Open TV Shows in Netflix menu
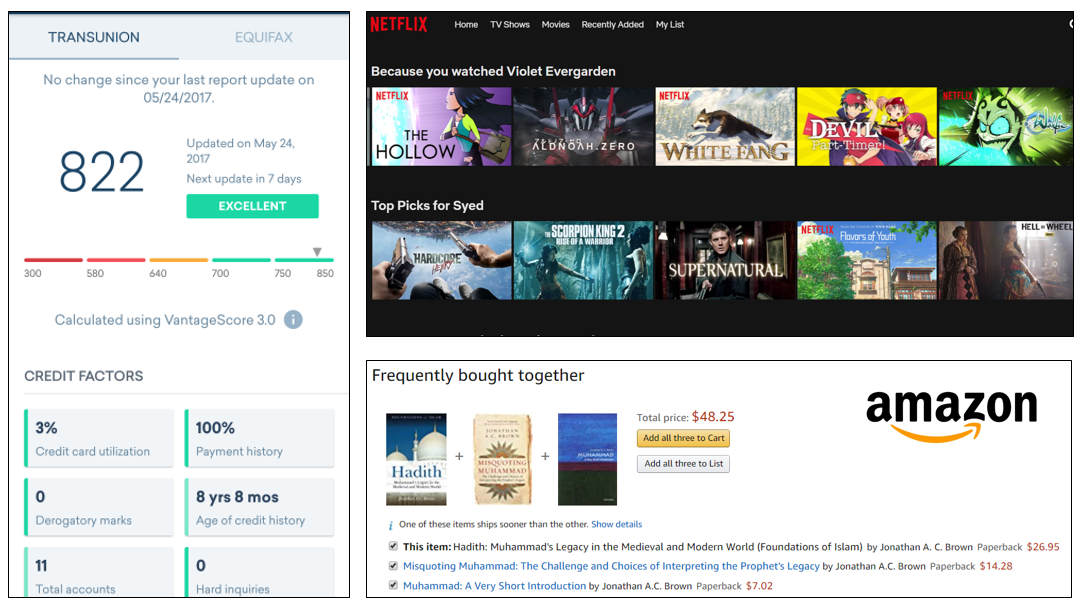The height and width of the screenshot is (607, 1079). [x=510, y=25]
